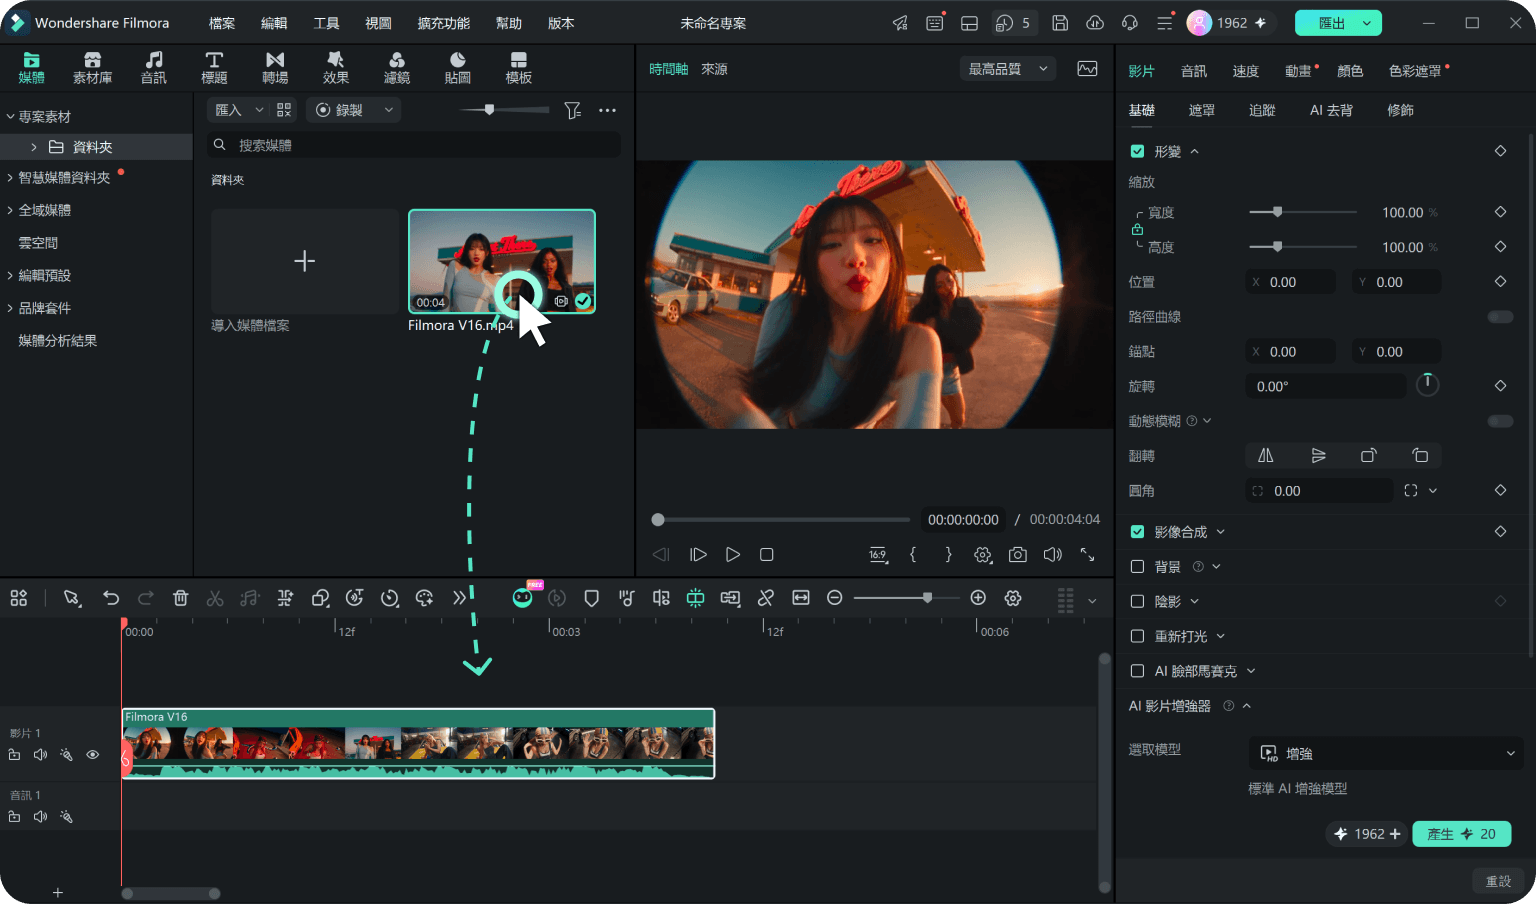Open the 選取模型 增強 dropdown
This screenshot has width=1536, height=904.
pos(1386,753)
